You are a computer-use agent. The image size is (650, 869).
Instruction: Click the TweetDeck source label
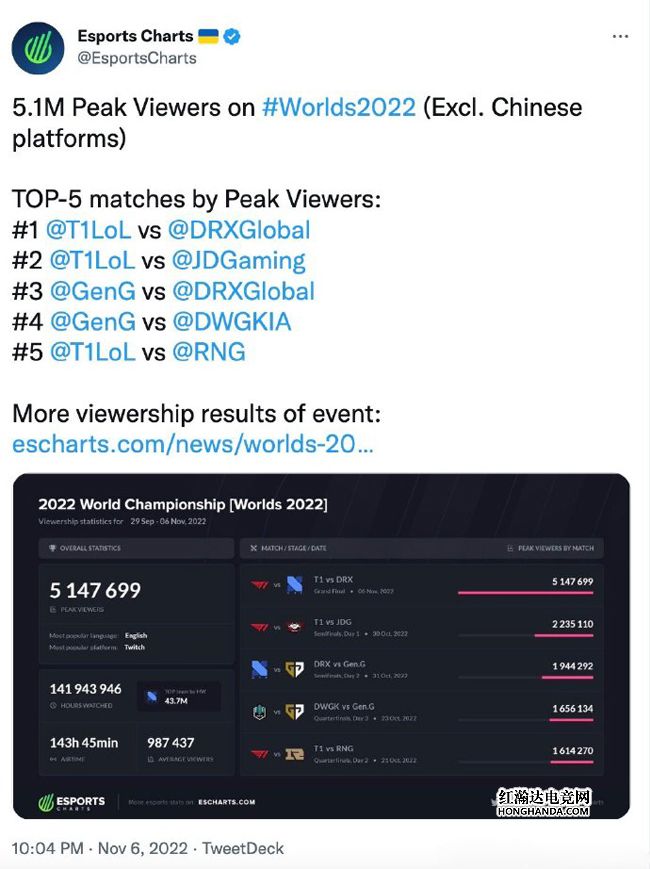243,848
